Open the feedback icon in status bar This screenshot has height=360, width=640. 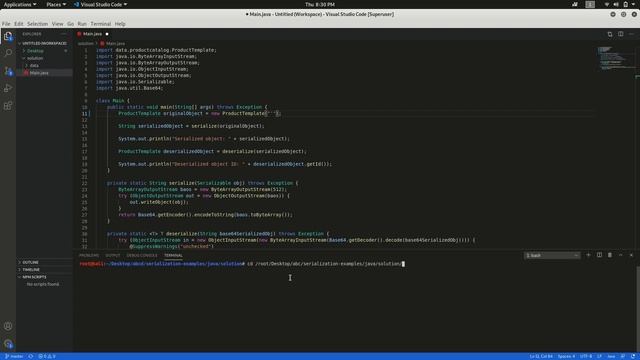[x=623, y=356]
